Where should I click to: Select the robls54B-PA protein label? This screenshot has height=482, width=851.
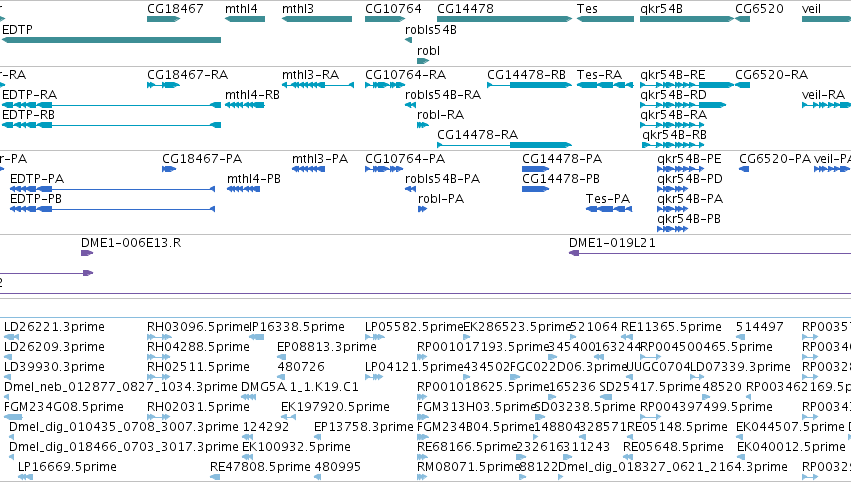(x=443, y=179)
